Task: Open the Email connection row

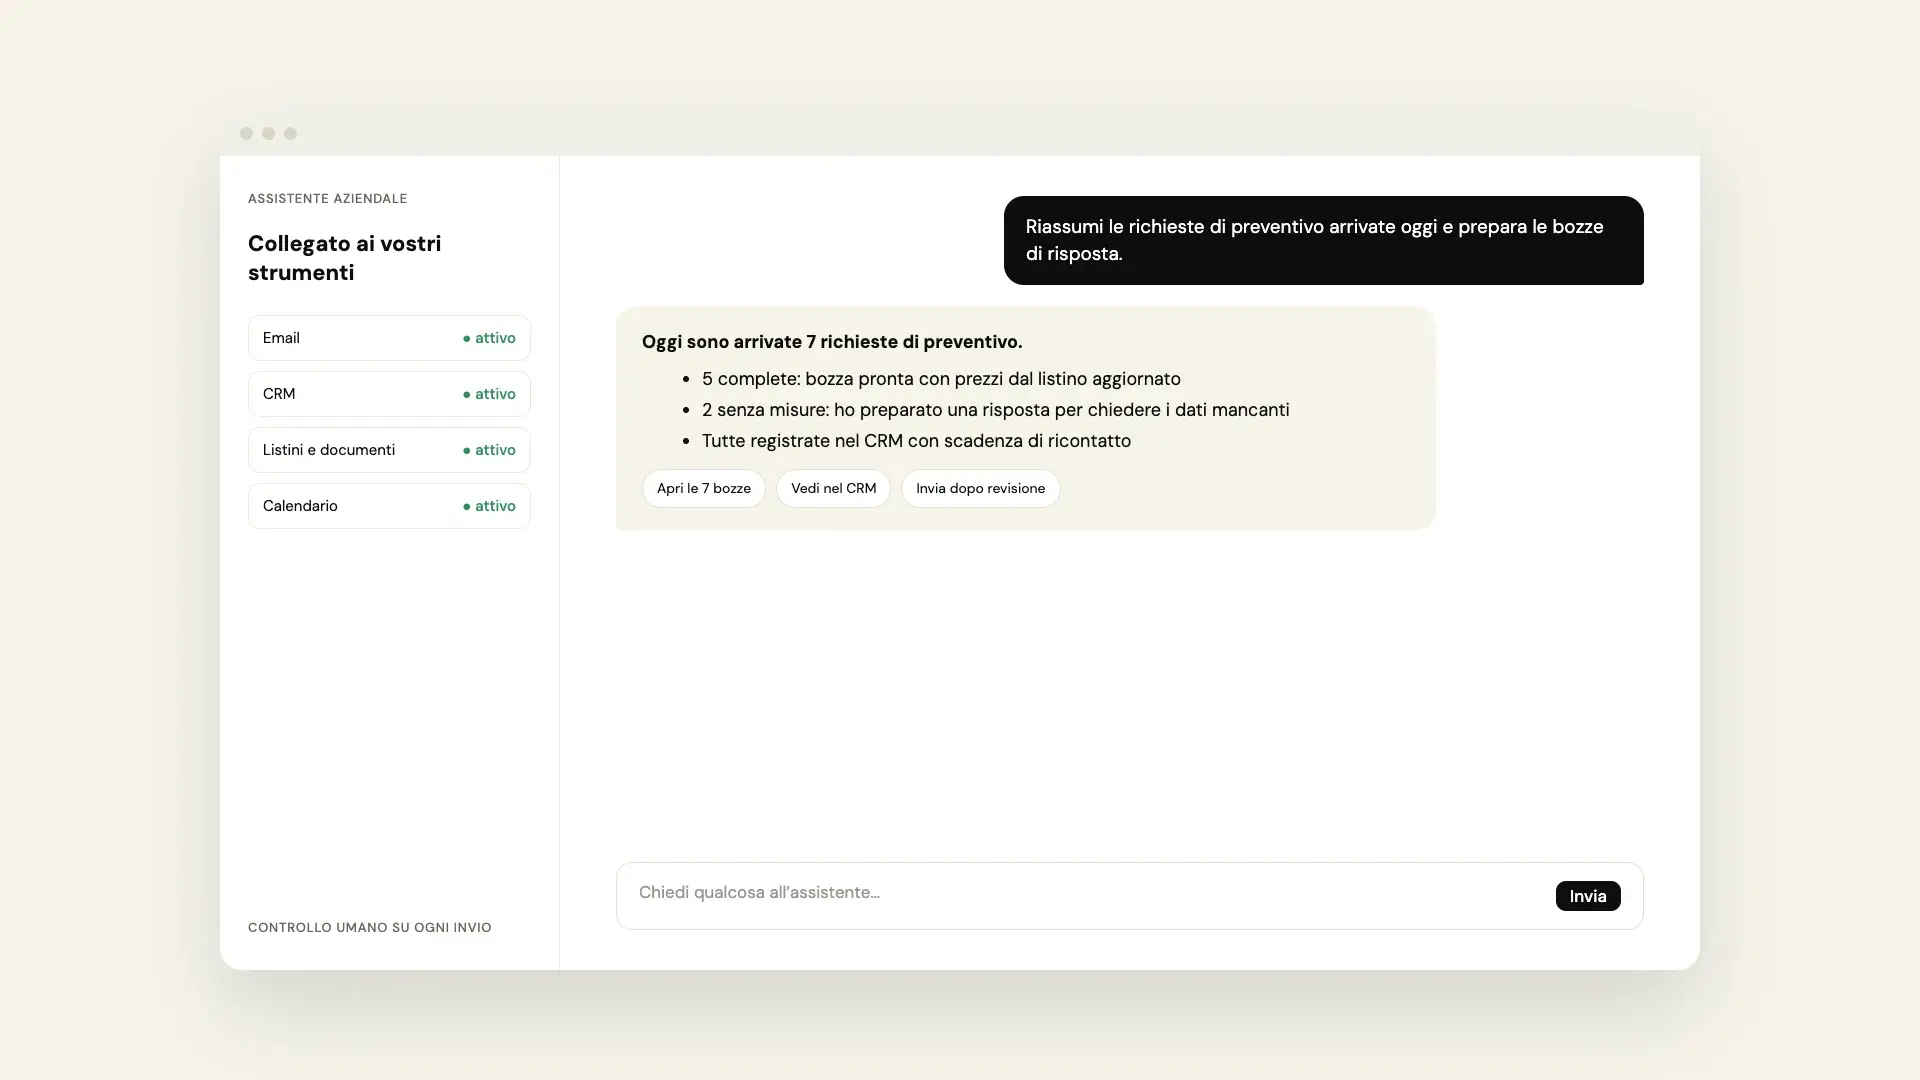Action: [x=389, y=338]
